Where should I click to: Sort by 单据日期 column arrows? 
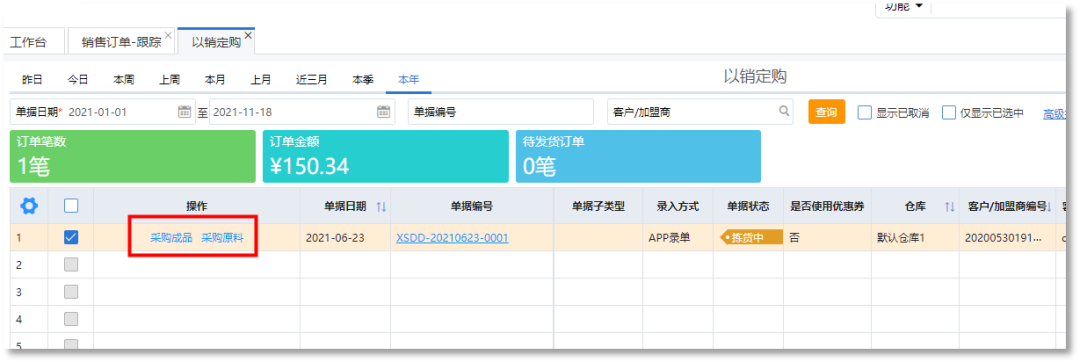coord(381,206)
